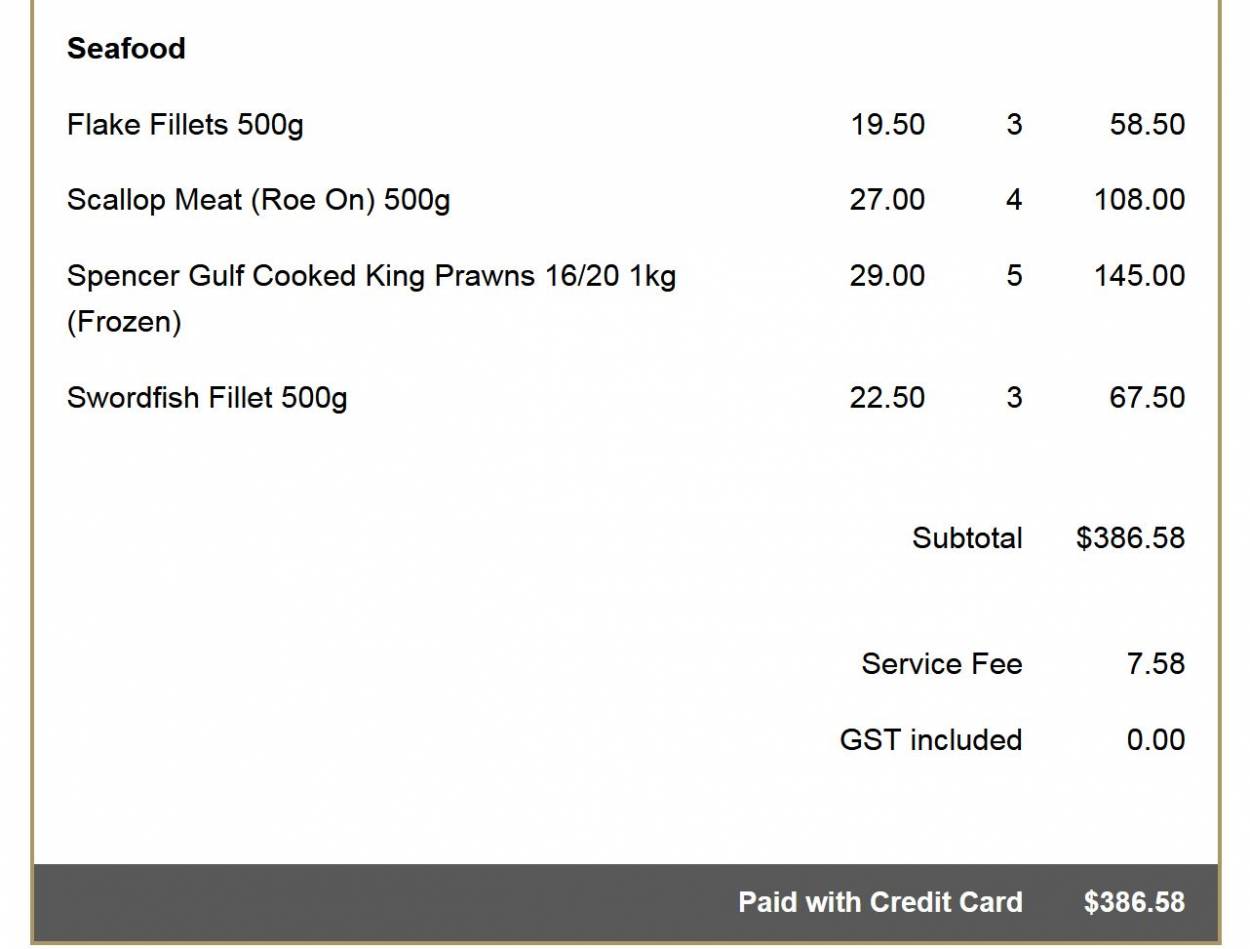
Task: Click the Service Fee amount 7.58
Action: [x=1156, y=664]
